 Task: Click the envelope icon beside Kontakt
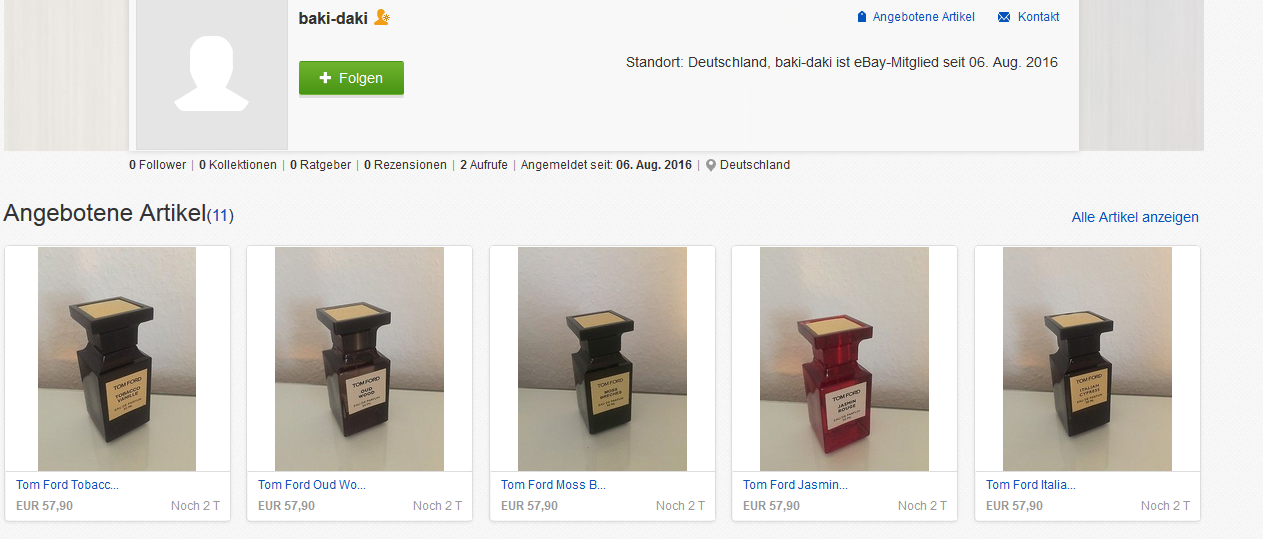(1004, 17)
